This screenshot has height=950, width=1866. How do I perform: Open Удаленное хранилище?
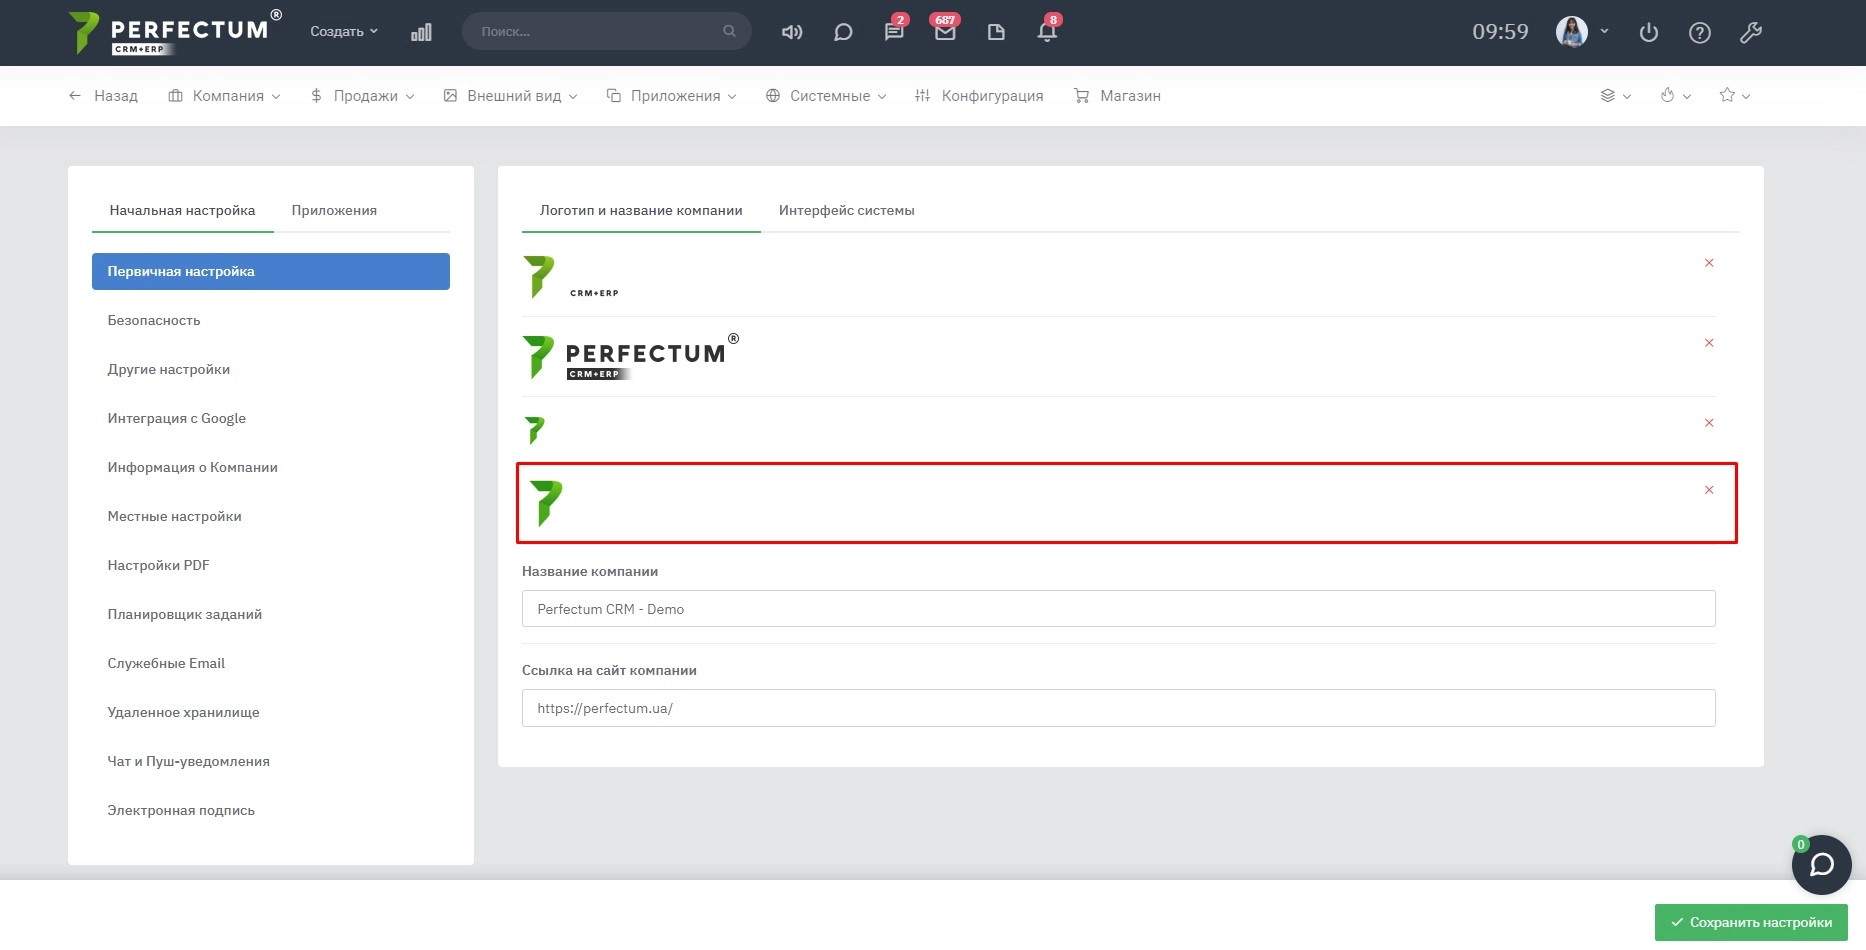click(x=271, y=712)
